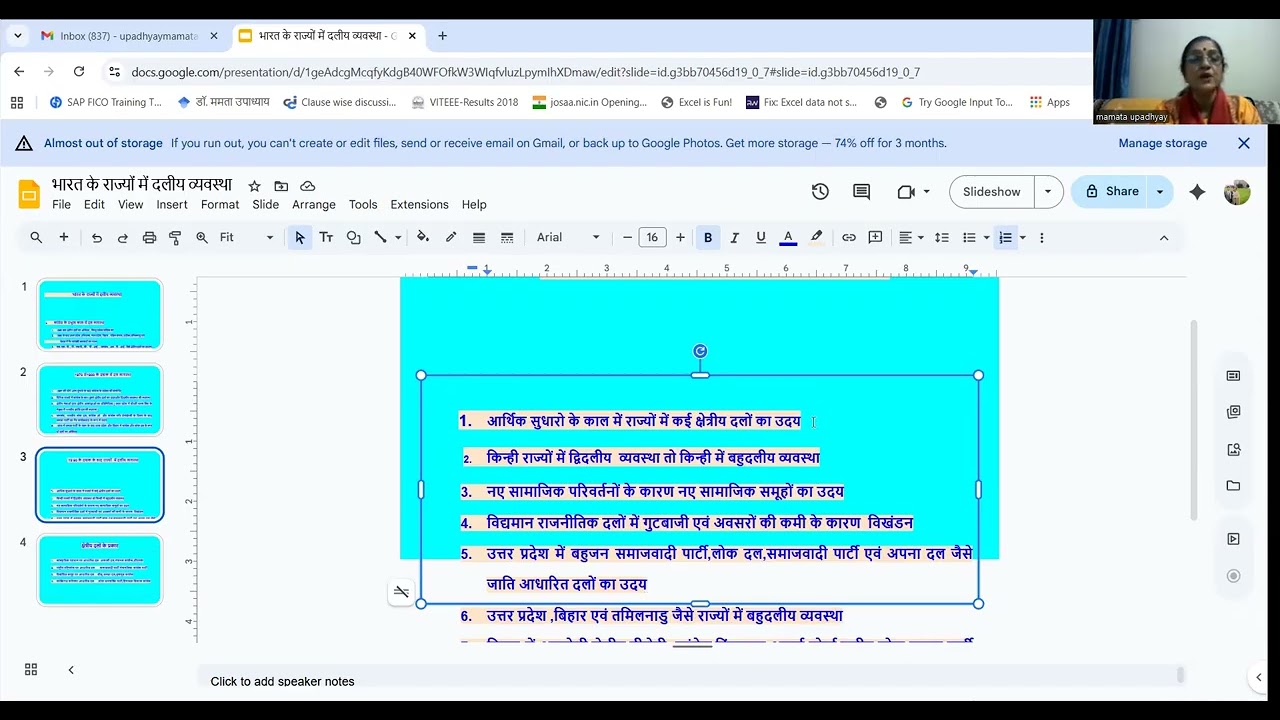Open the Insert menu
The width and height of the screenshot is (1280, 720).
pos(172,204)
